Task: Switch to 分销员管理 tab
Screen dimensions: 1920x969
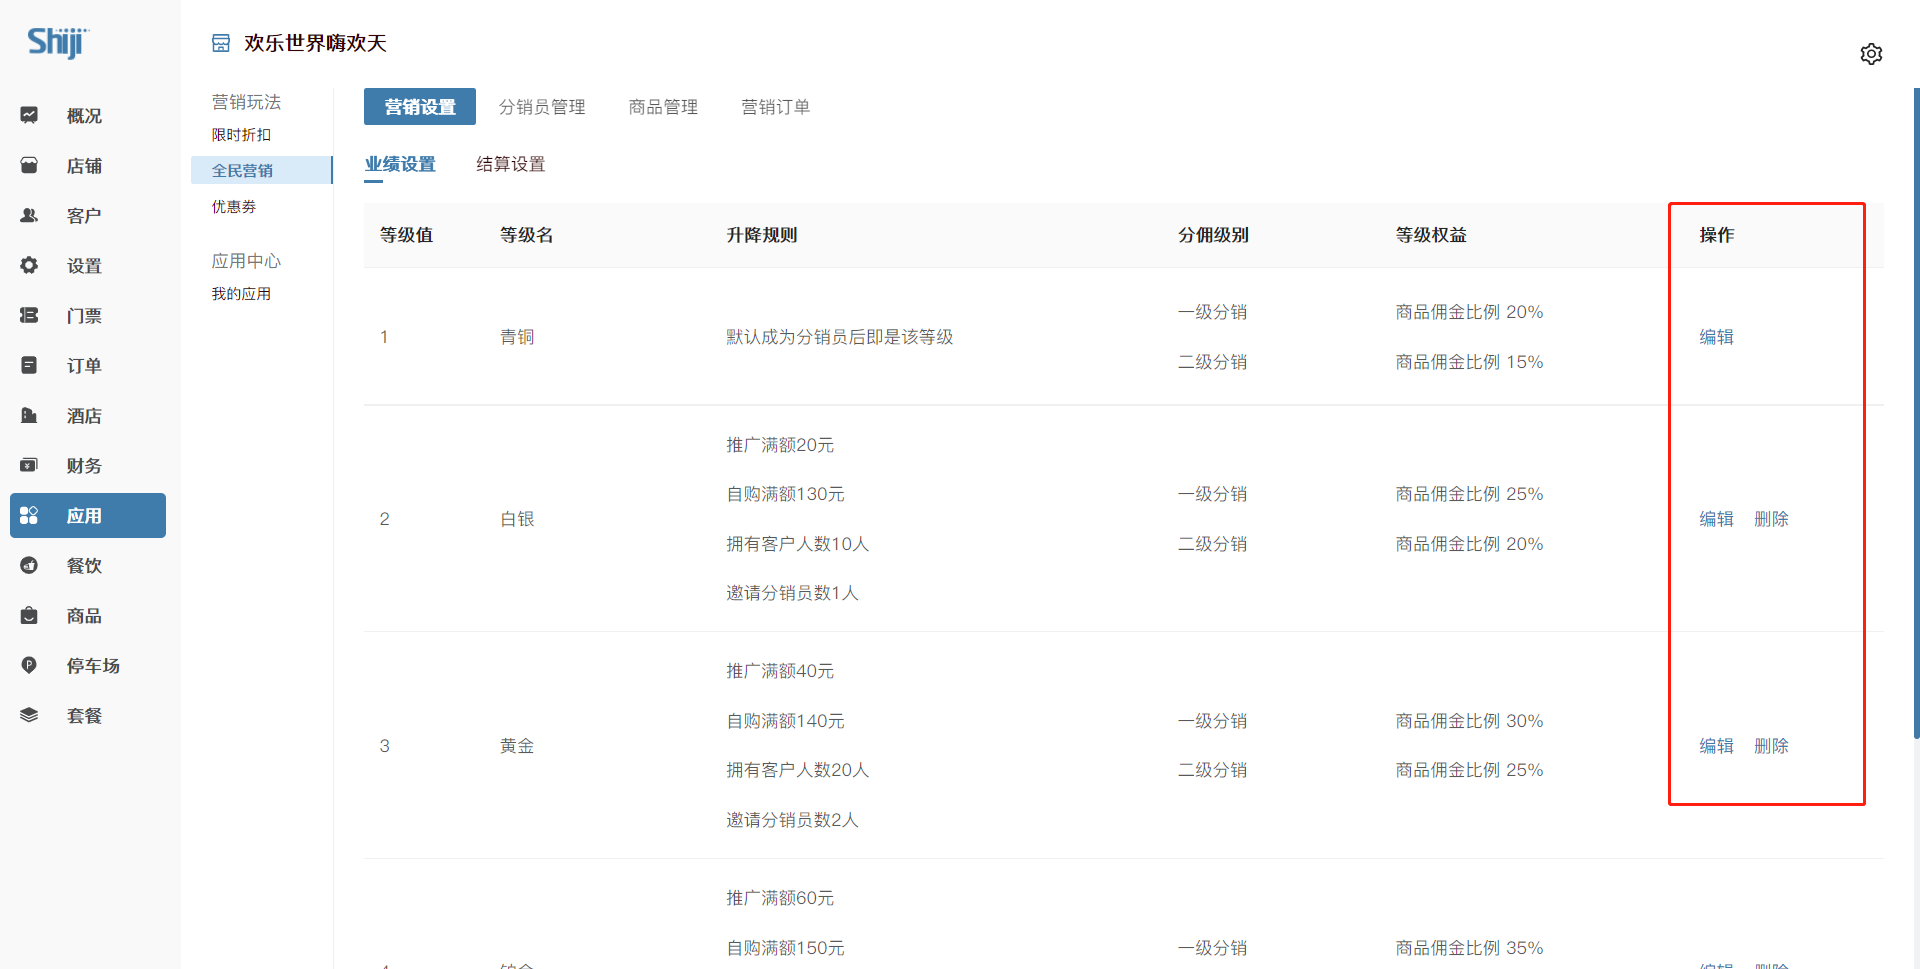Action: coord(542,107)
